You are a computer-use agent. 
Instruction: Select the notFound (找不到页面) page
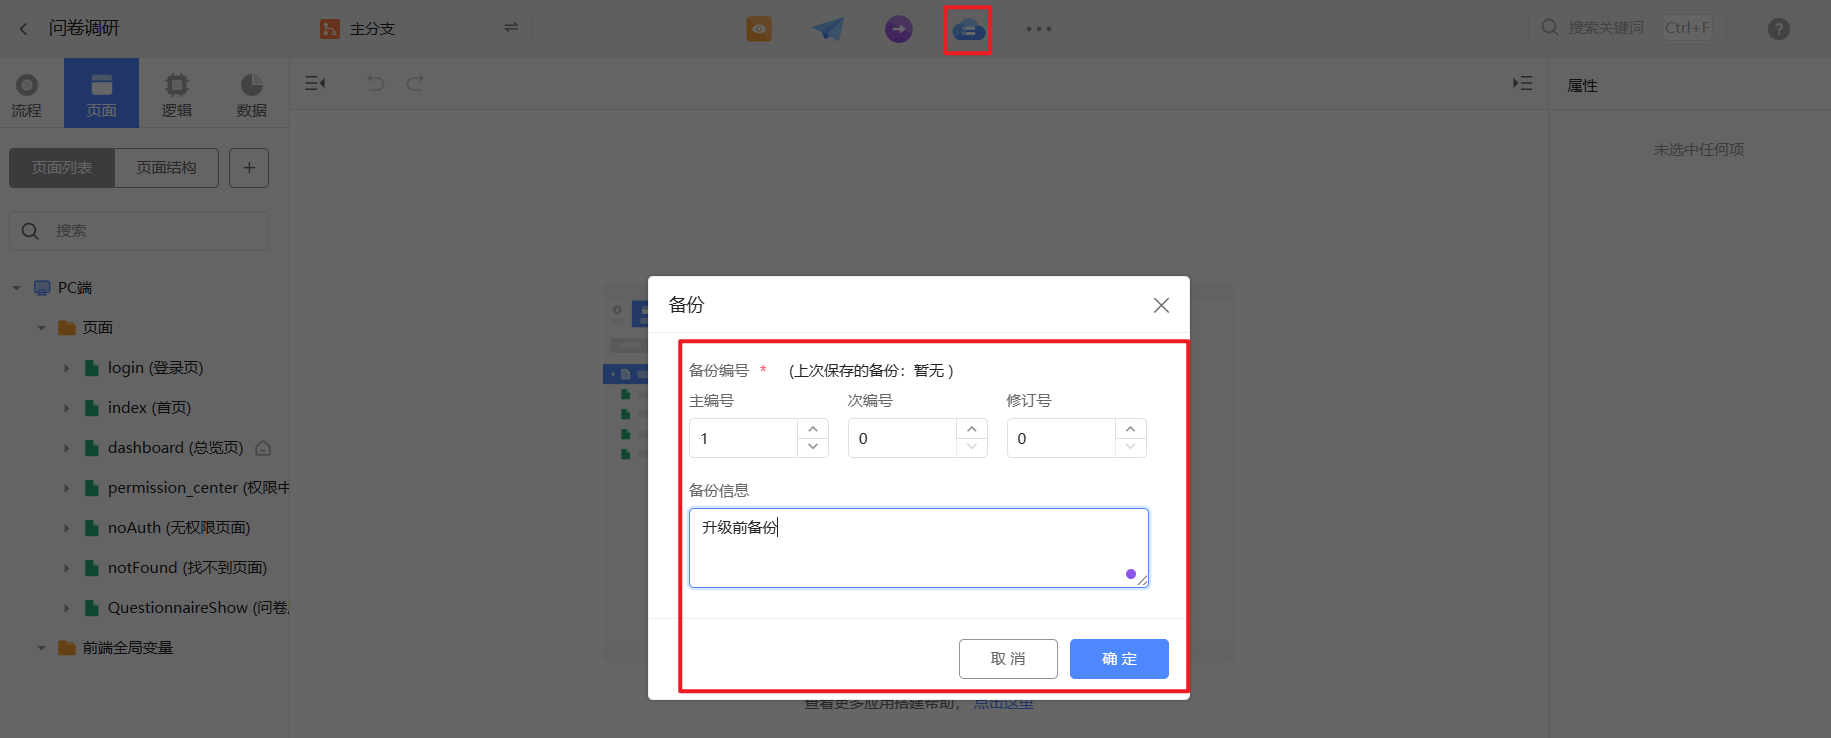coord(187,568)
